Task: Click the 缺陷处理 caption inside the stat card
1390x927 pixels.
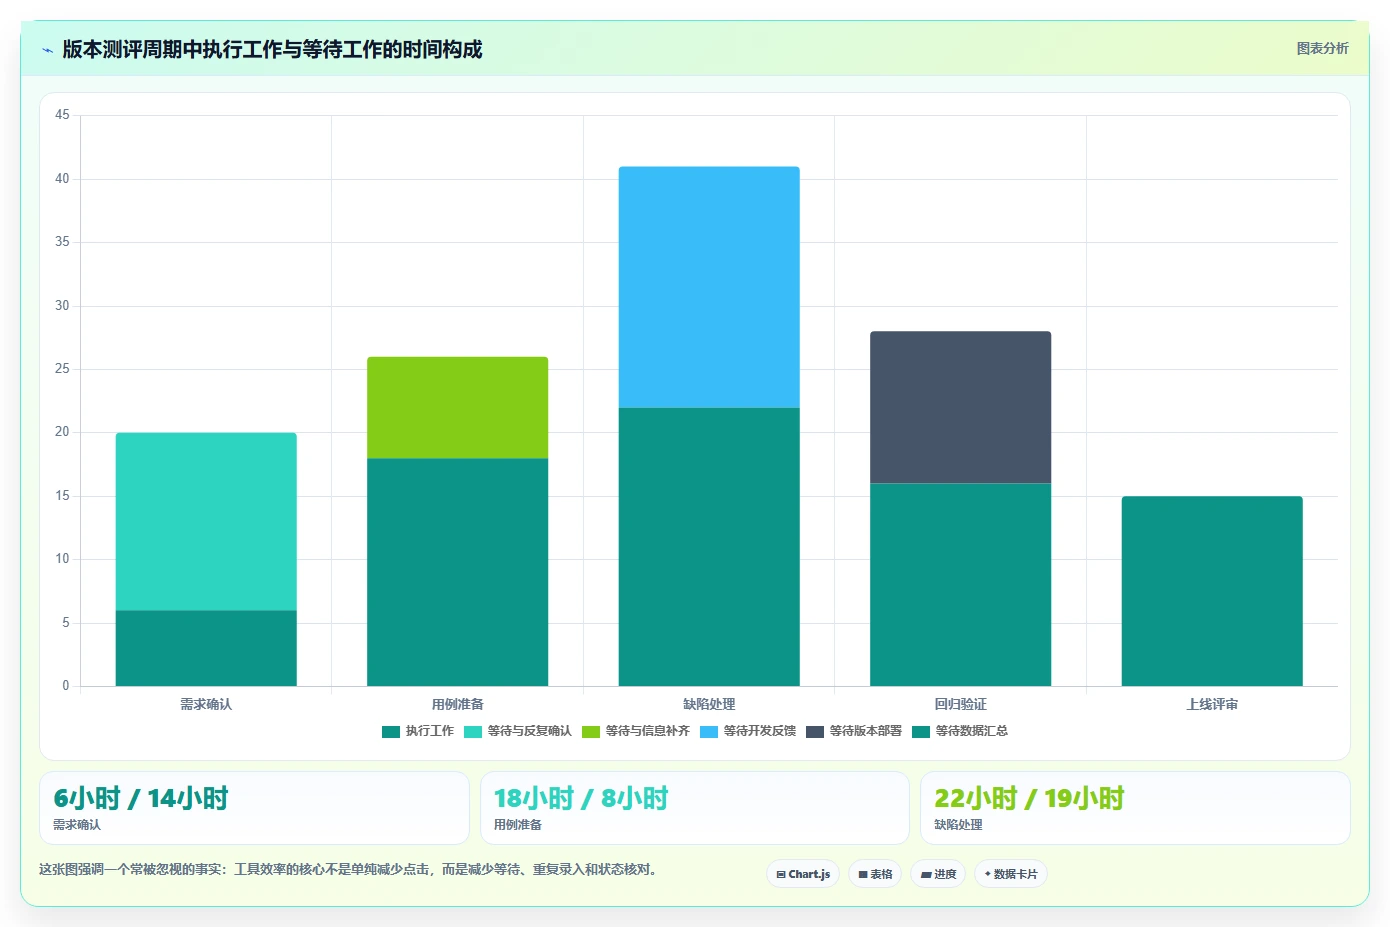Action: [958, 825]
